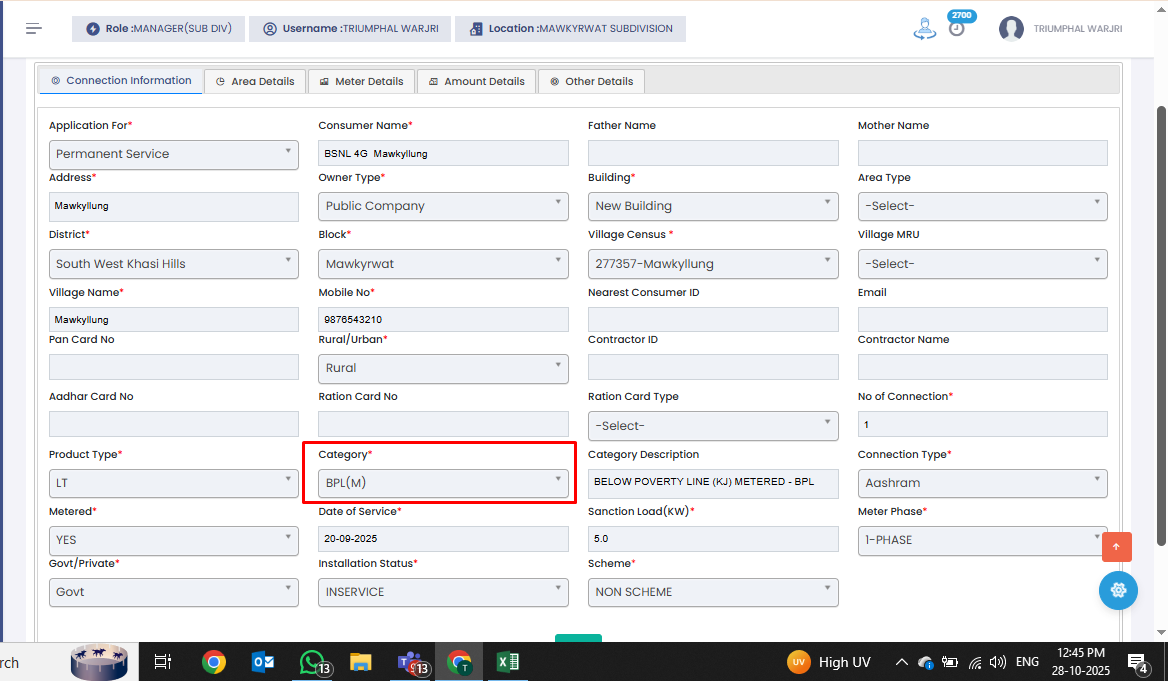This screenshot has height=681, width=1168.
Task: Open Microsoft Teams from the taskbar
Action: (412, 662)
